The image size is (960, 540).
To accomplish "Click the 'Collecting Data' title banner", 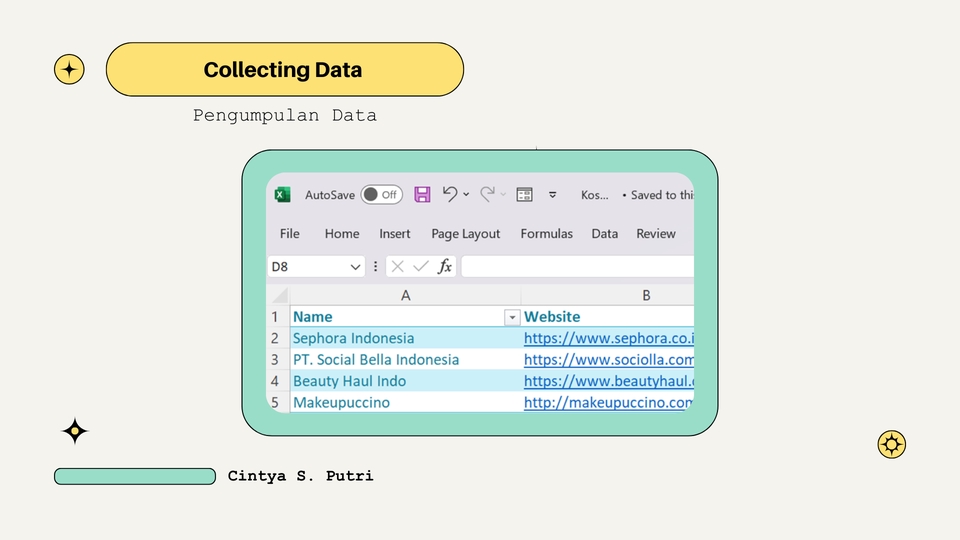I will pos(285,69).
